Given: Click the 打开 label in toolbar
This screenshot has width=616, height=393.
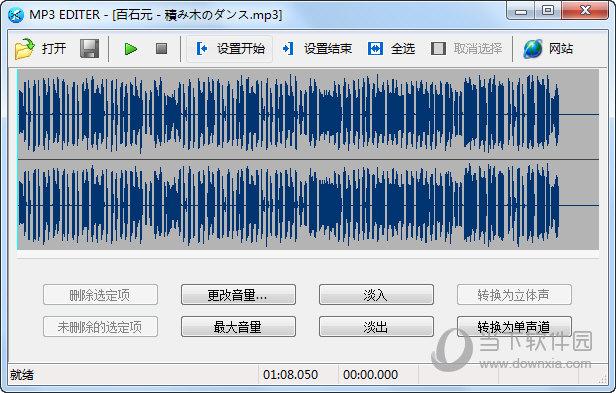Looking at the screenshot, I should (x=54, y=49).
